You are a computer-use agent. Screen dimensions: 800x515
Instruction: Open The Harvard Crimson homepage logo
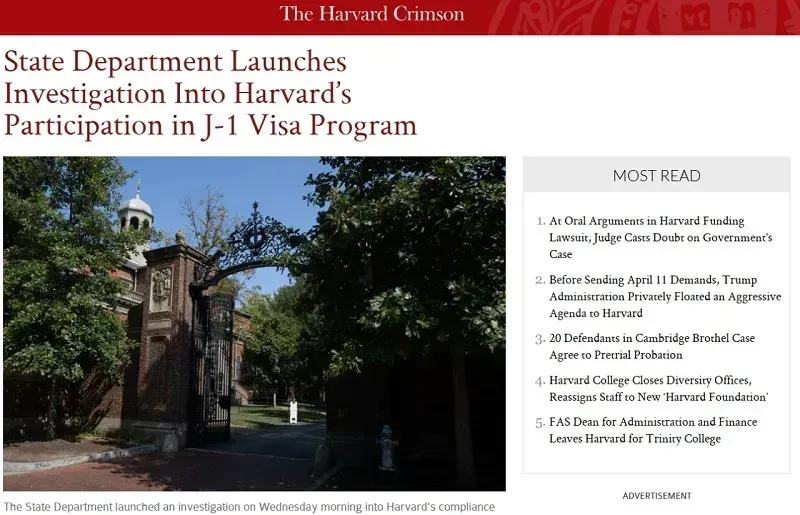pos(372,14)
